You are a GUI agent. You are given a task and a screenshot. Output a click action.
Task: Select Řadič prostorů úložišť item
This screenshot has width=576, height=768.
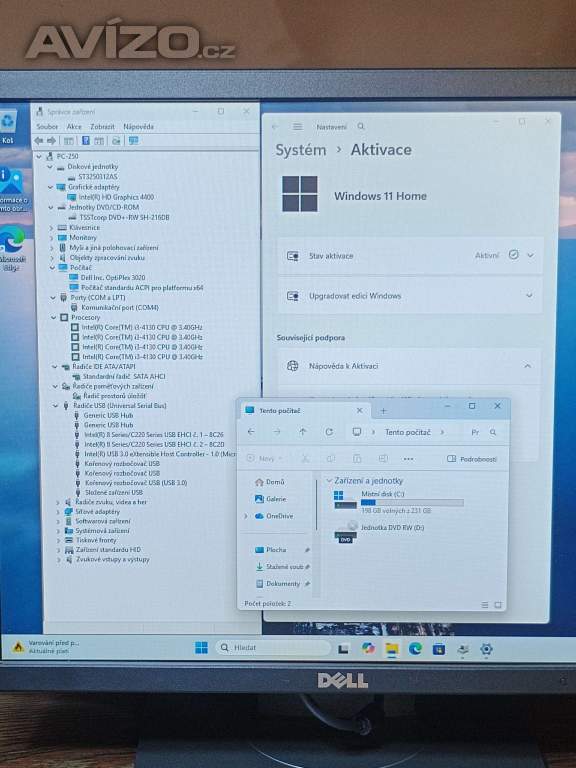114,396
